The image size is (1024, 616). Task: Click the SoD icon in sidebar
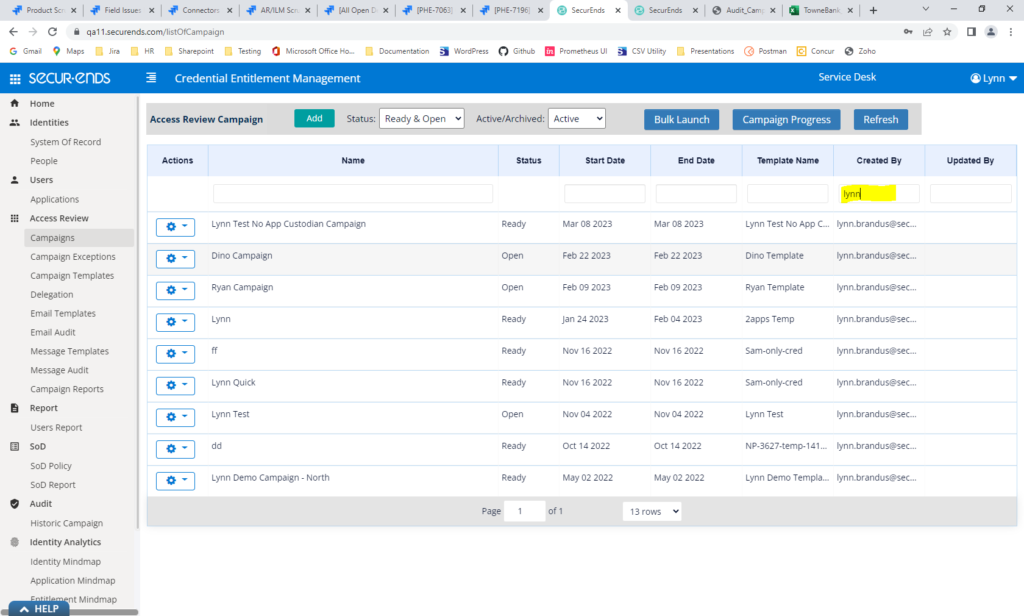pyautogui.click(x=14, y=446)
